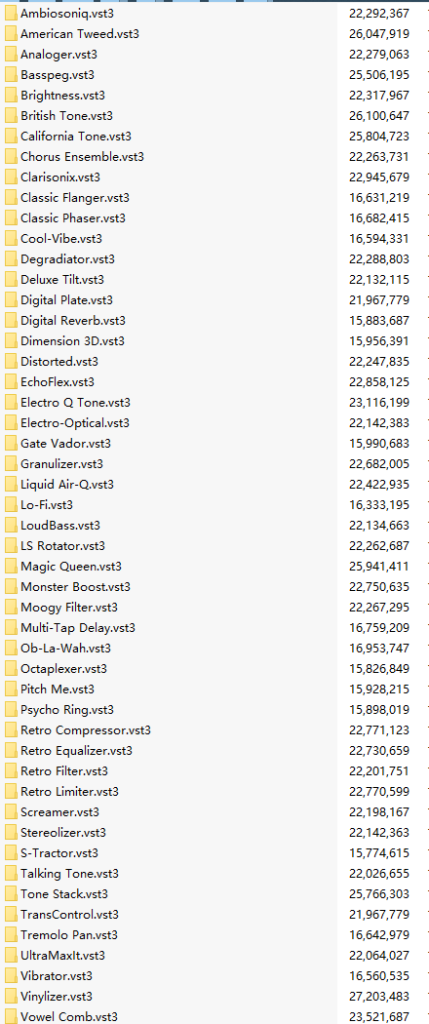Choose the Magic Queen.vst3 entry

71,566
